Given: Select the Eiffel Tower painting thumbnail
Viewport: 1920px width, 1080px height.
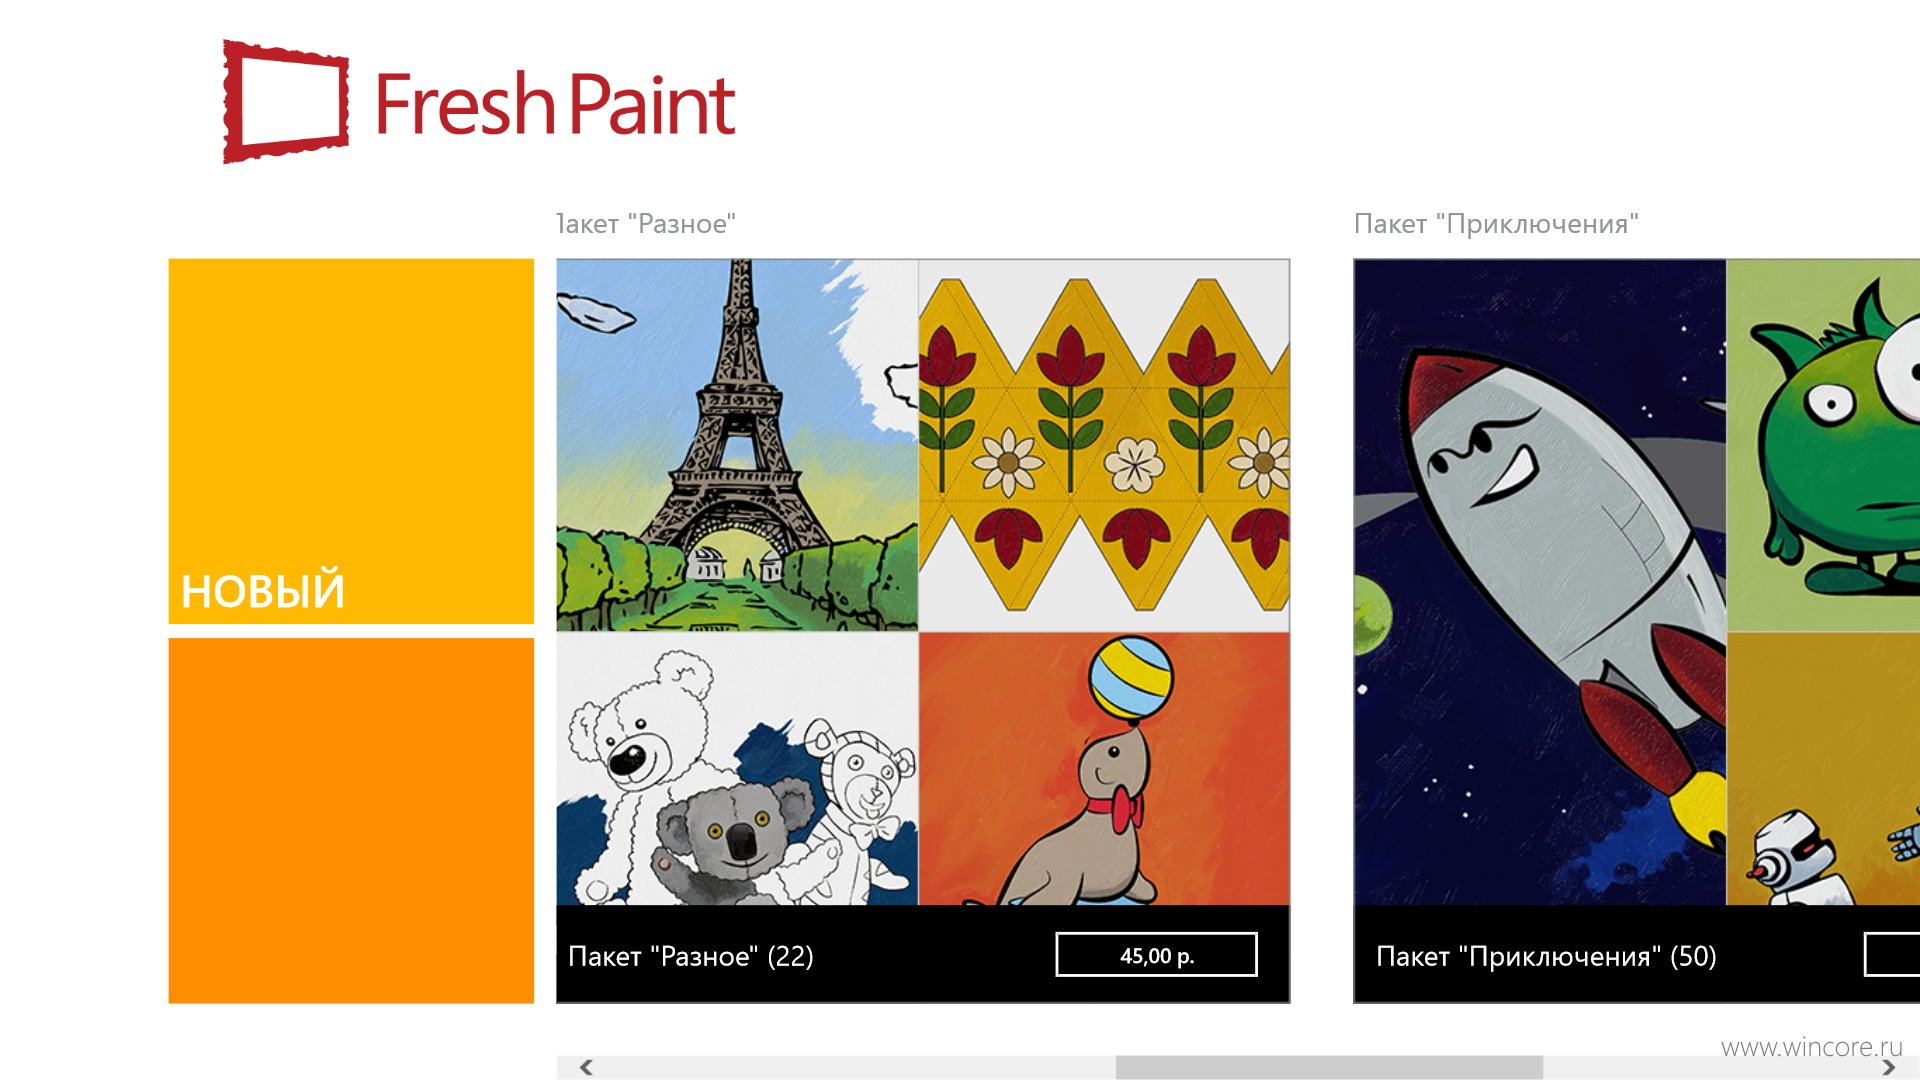Looking at the screenshot, I should 737,445.
